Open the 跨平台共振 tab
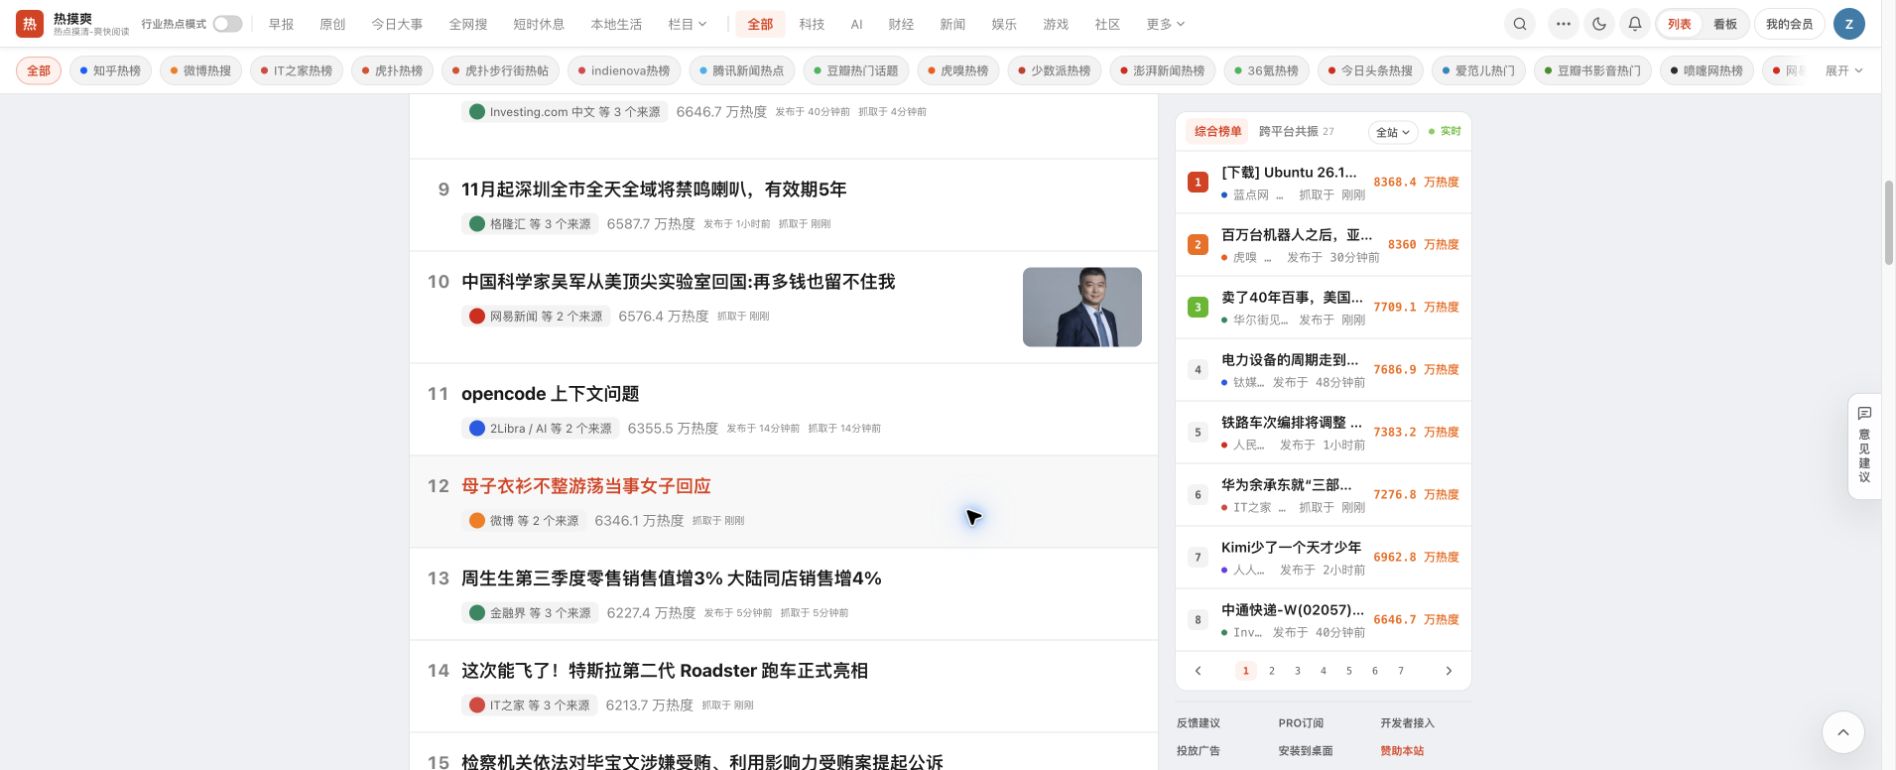The height and width of the screenshot is (770, 1896). [1296, 131]
